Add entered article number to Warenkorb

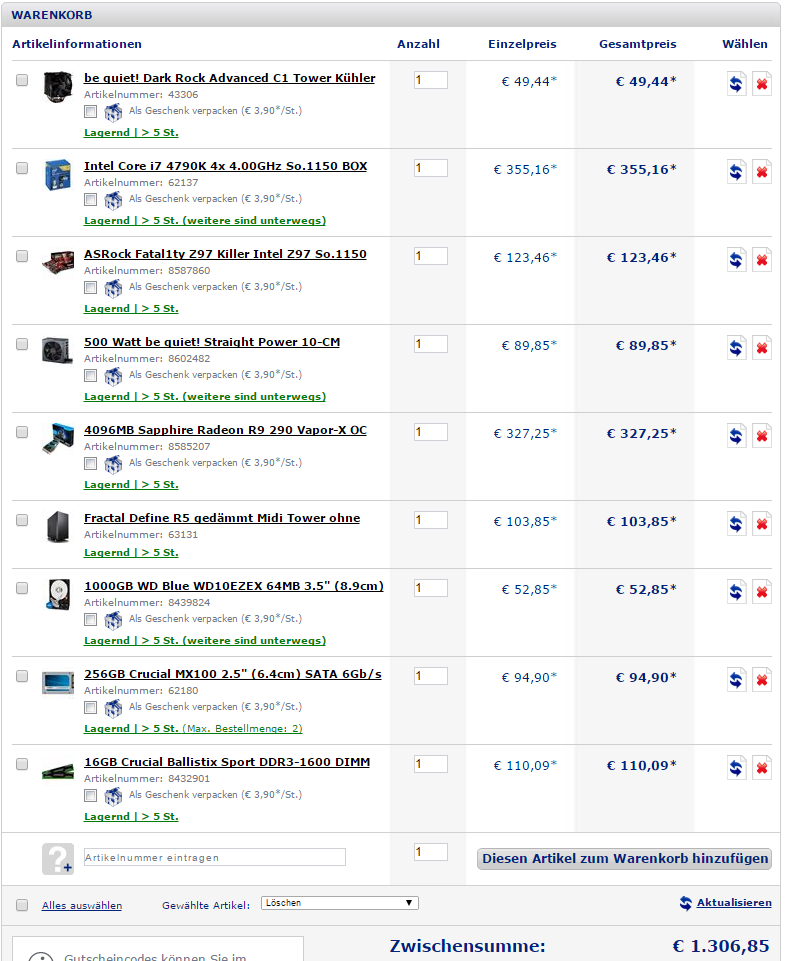click(x=624, y=858)
